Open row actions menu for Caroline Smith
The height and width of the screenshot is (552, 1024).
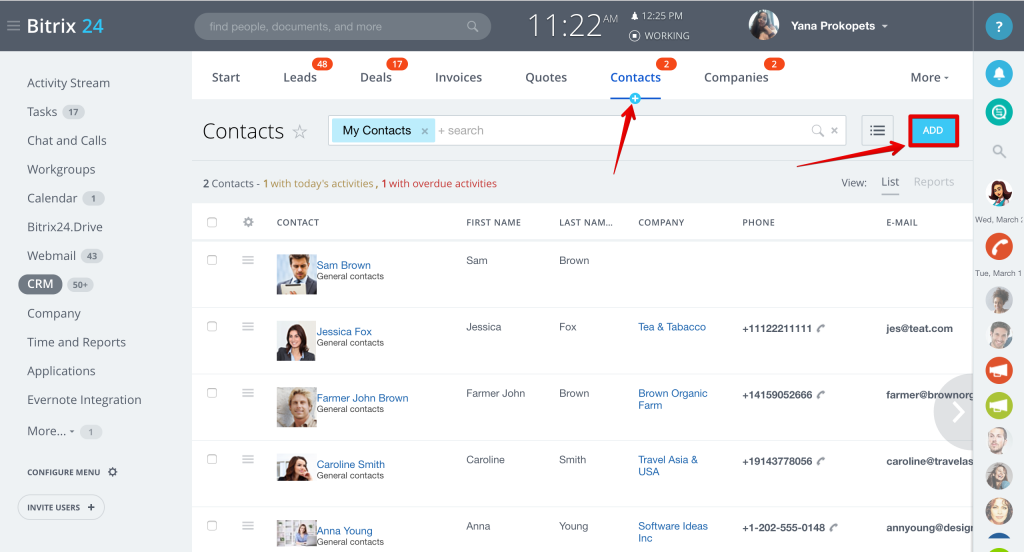[248, 460]
